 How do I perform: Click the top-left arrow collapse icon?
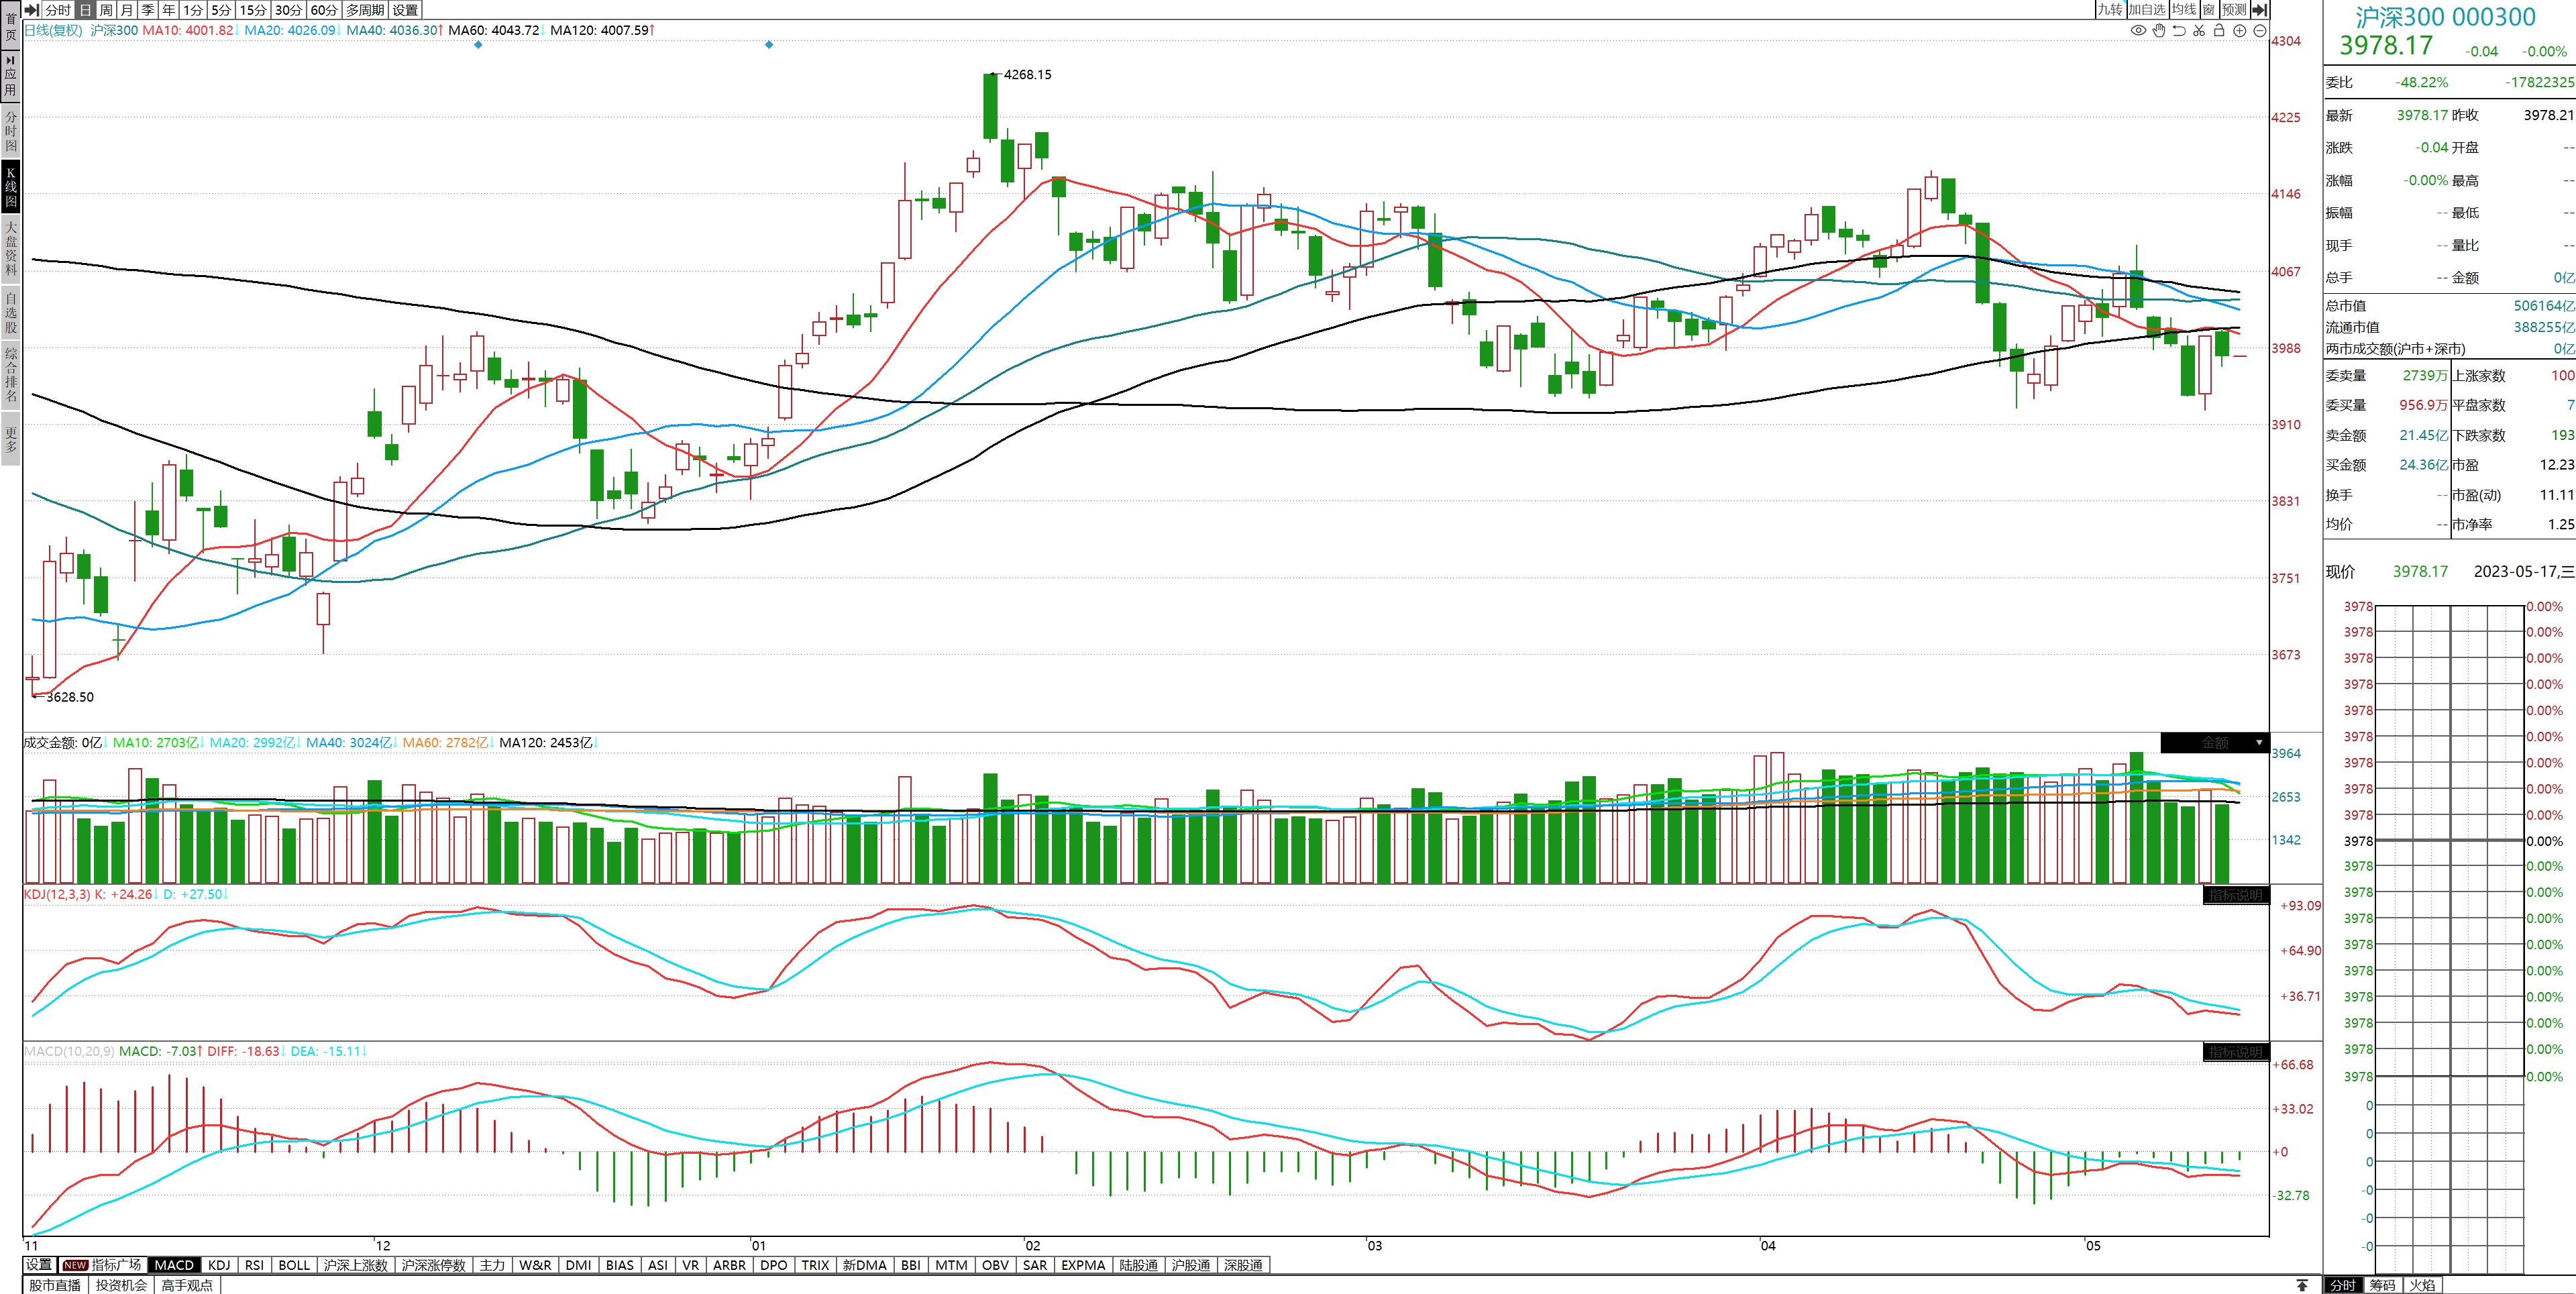31,9
